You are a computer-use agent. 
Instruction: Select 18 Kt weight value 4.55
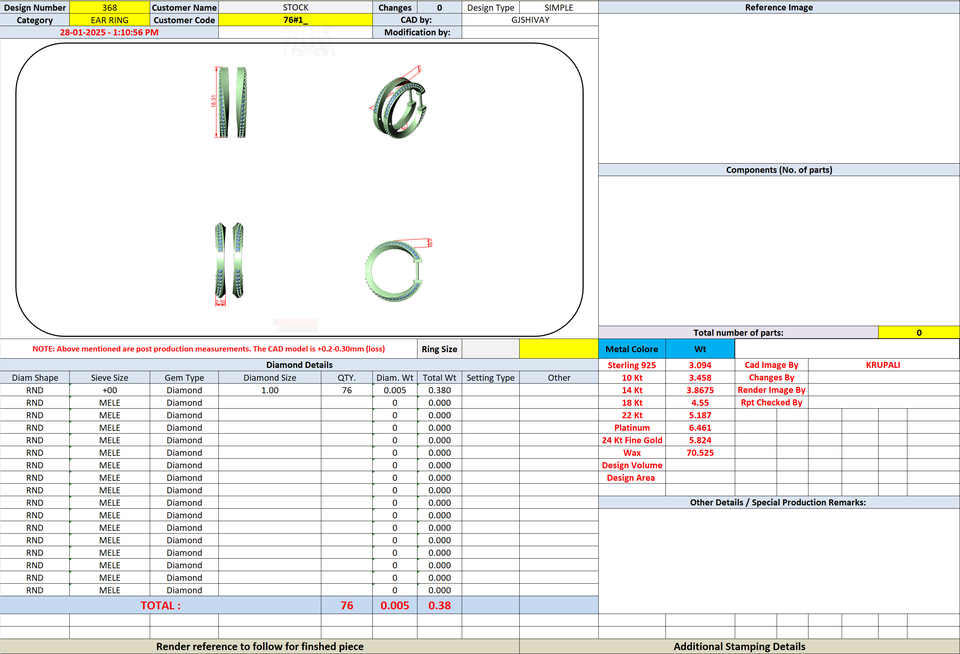pyautogui.click(x=700, y=403)
